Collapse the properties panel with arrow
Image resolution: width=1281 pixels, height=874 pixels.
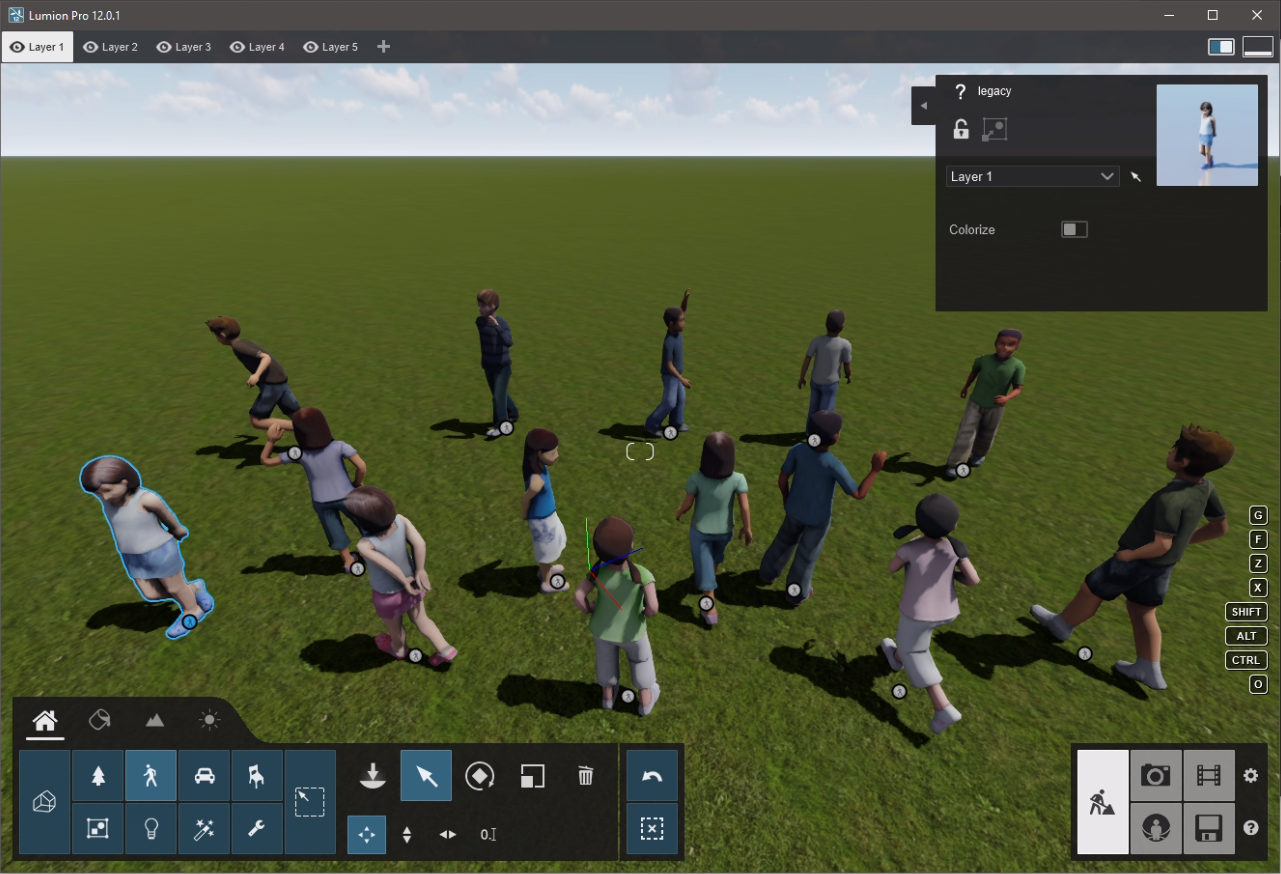click(923, 105)
